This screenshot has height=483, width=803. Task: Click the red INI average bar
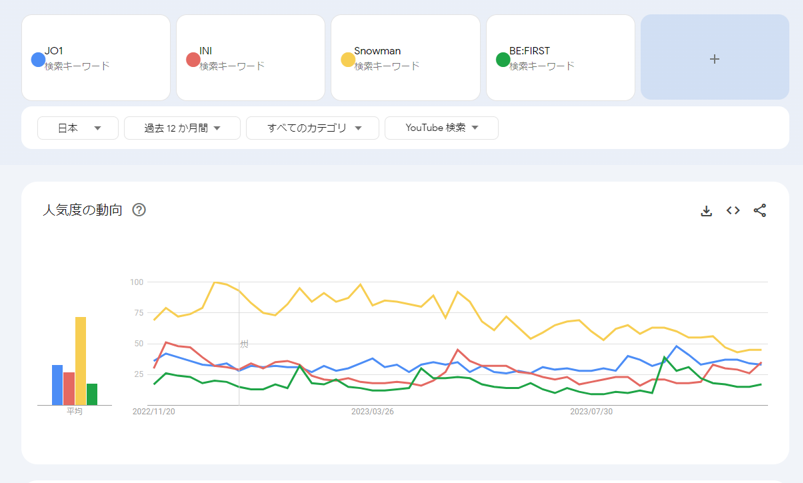coord(69,388)
